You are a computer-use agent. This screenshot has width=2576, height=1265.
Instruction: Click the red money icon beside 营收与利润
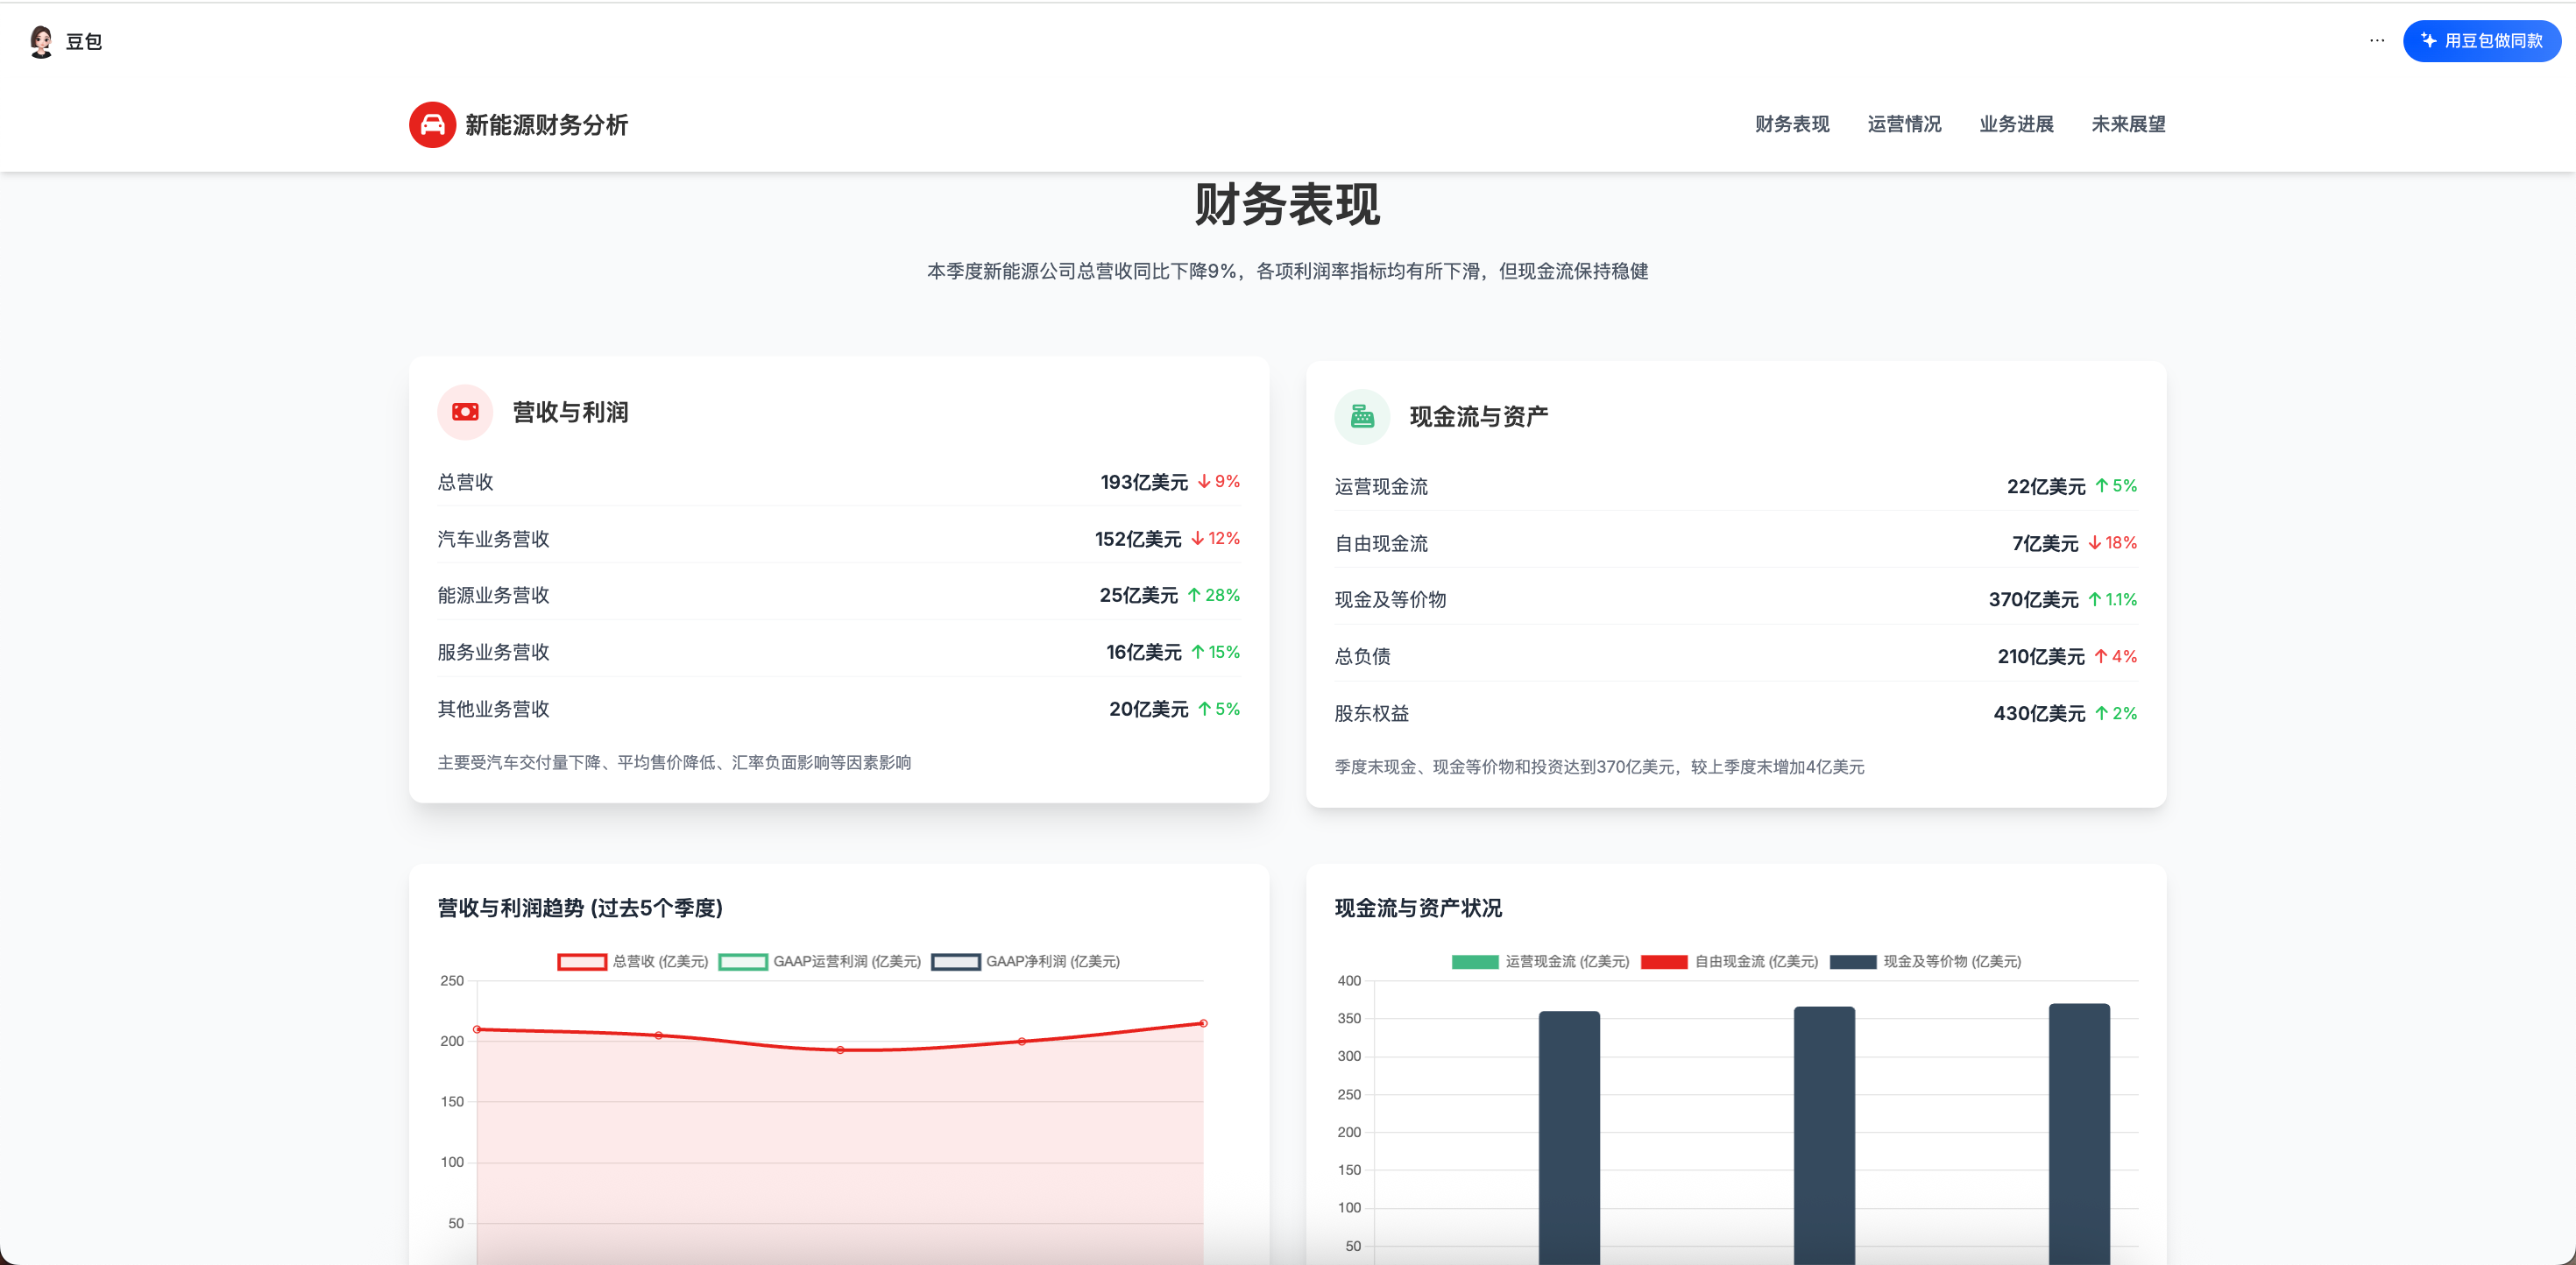[465, 412]
